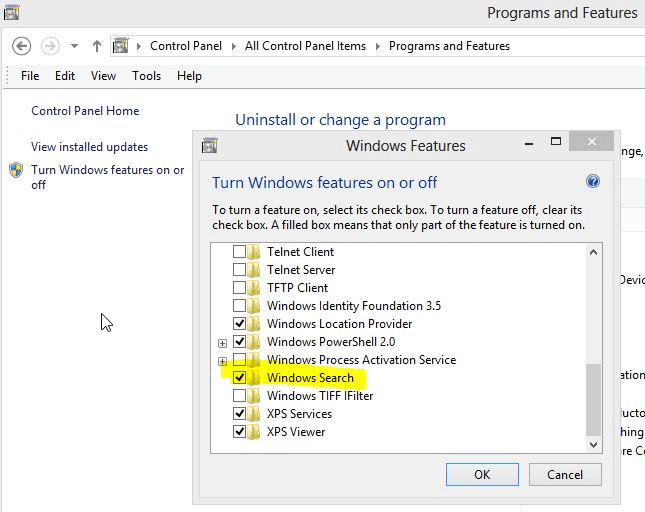Open the View installed updates link

click(89, 147)
